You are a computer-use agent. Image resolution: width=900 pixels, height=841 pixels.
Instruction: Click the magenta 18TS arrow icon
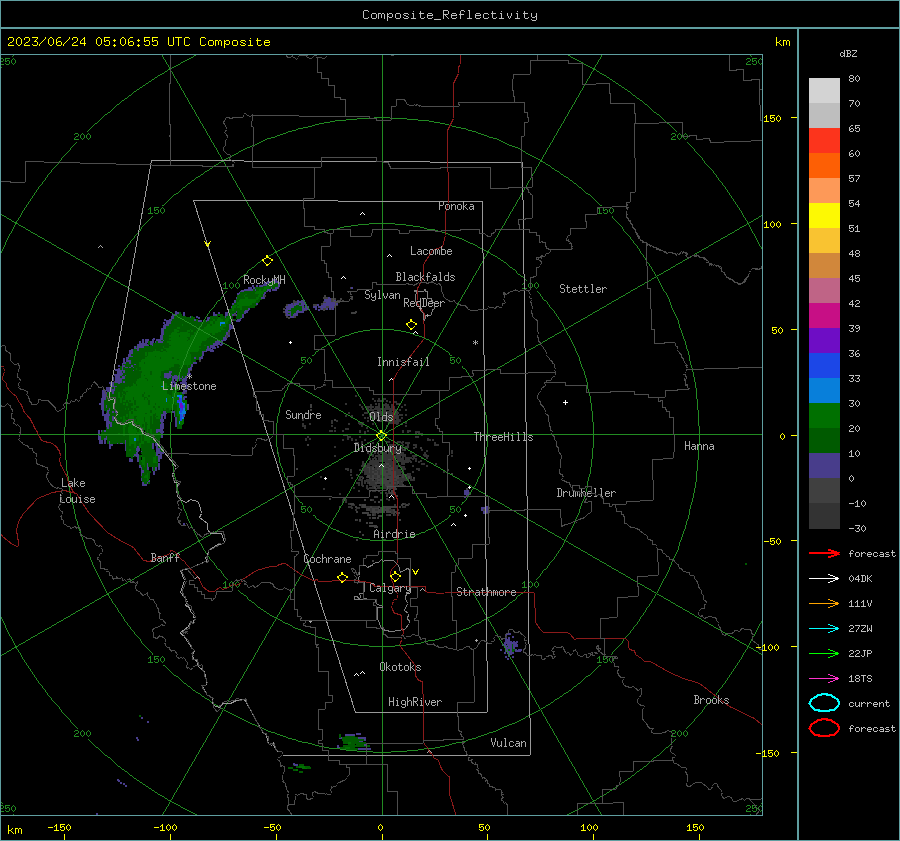(x=824, y=679)
